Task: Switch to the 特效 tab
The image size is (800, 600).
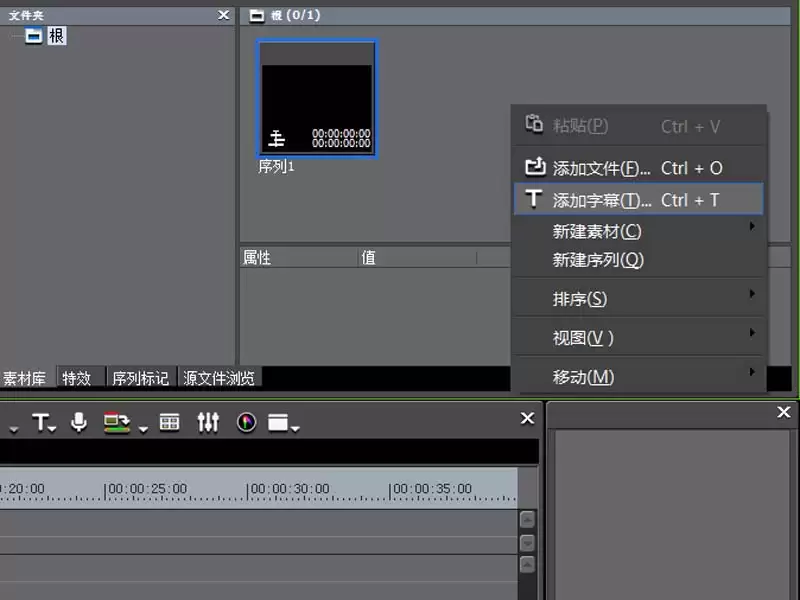Action: pyautogui.click(x=77, y=378)
